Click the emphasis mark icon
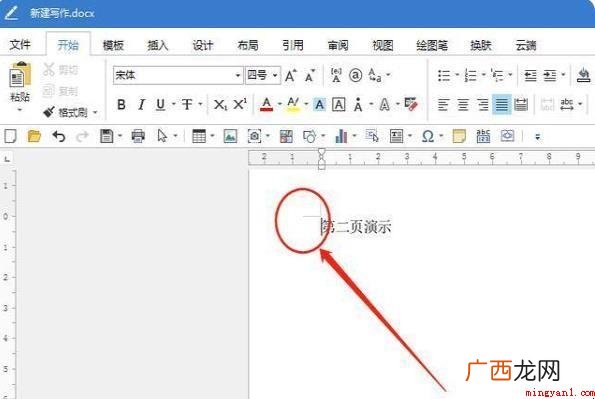 tap(358, 104)
